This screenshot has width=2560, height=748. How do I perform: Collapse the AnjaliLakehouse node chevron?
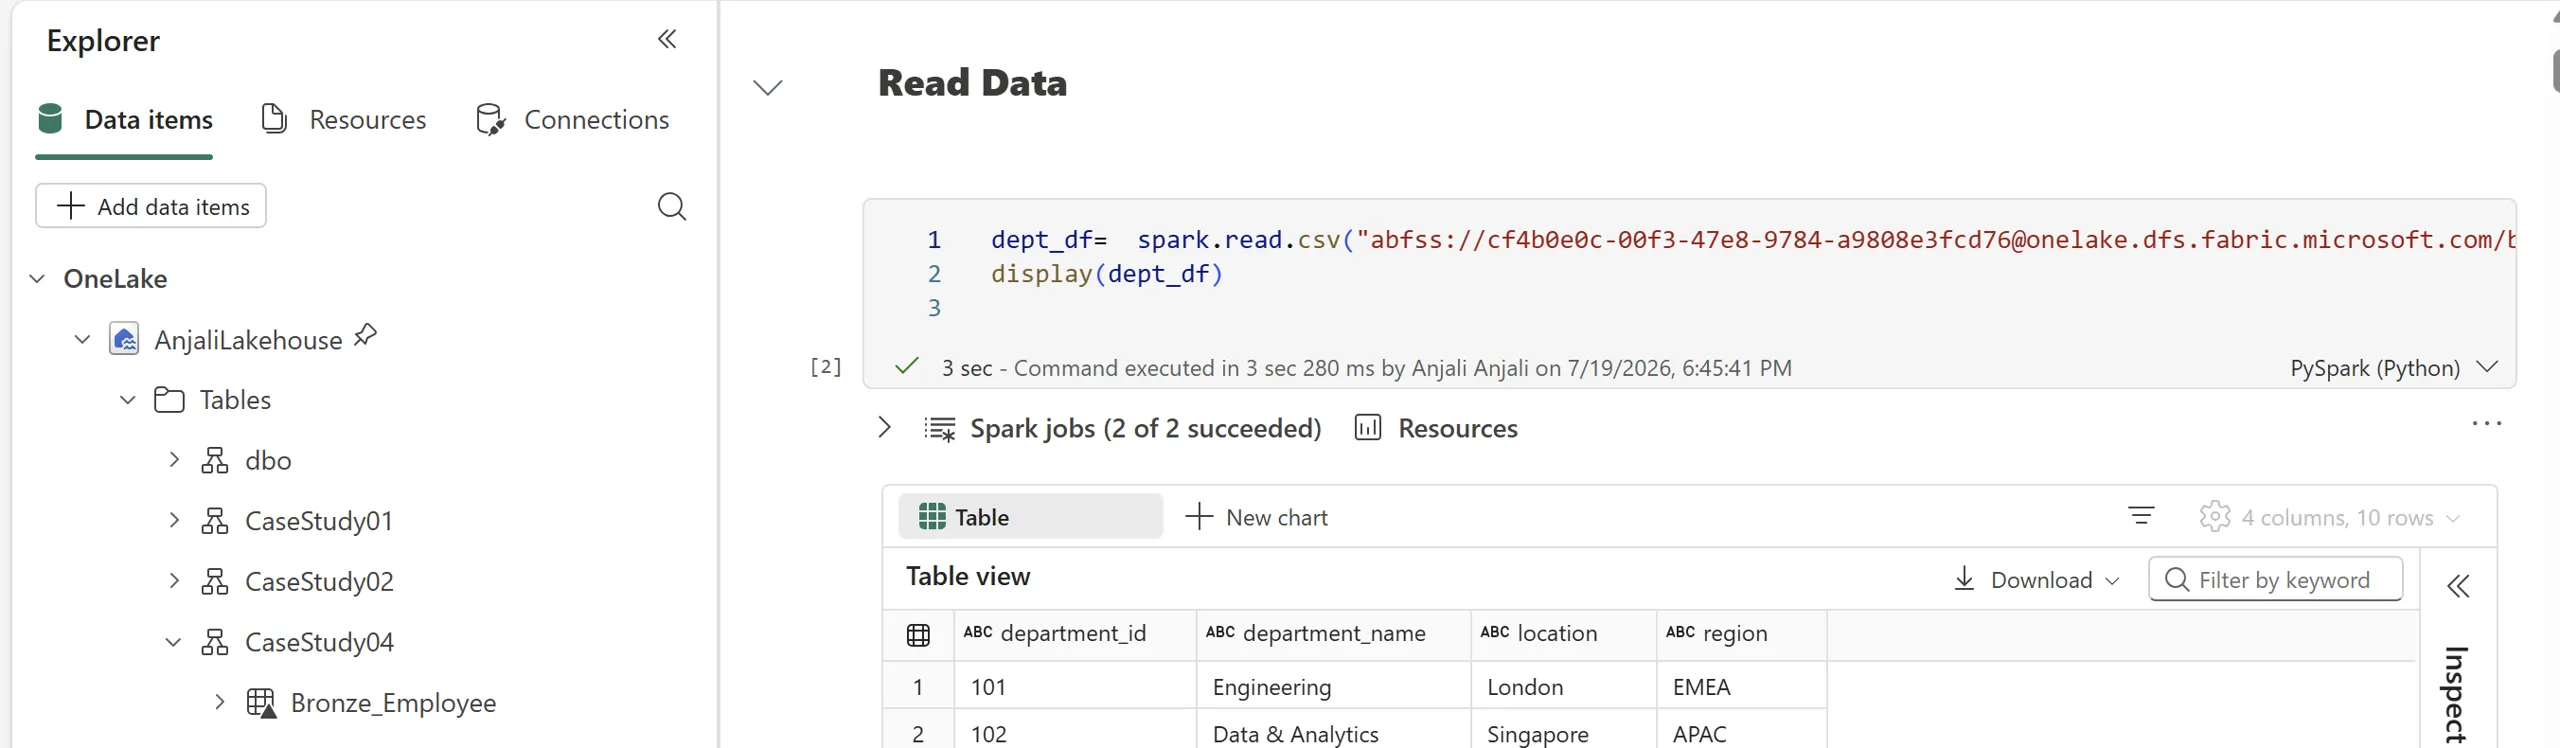(82, 340)
